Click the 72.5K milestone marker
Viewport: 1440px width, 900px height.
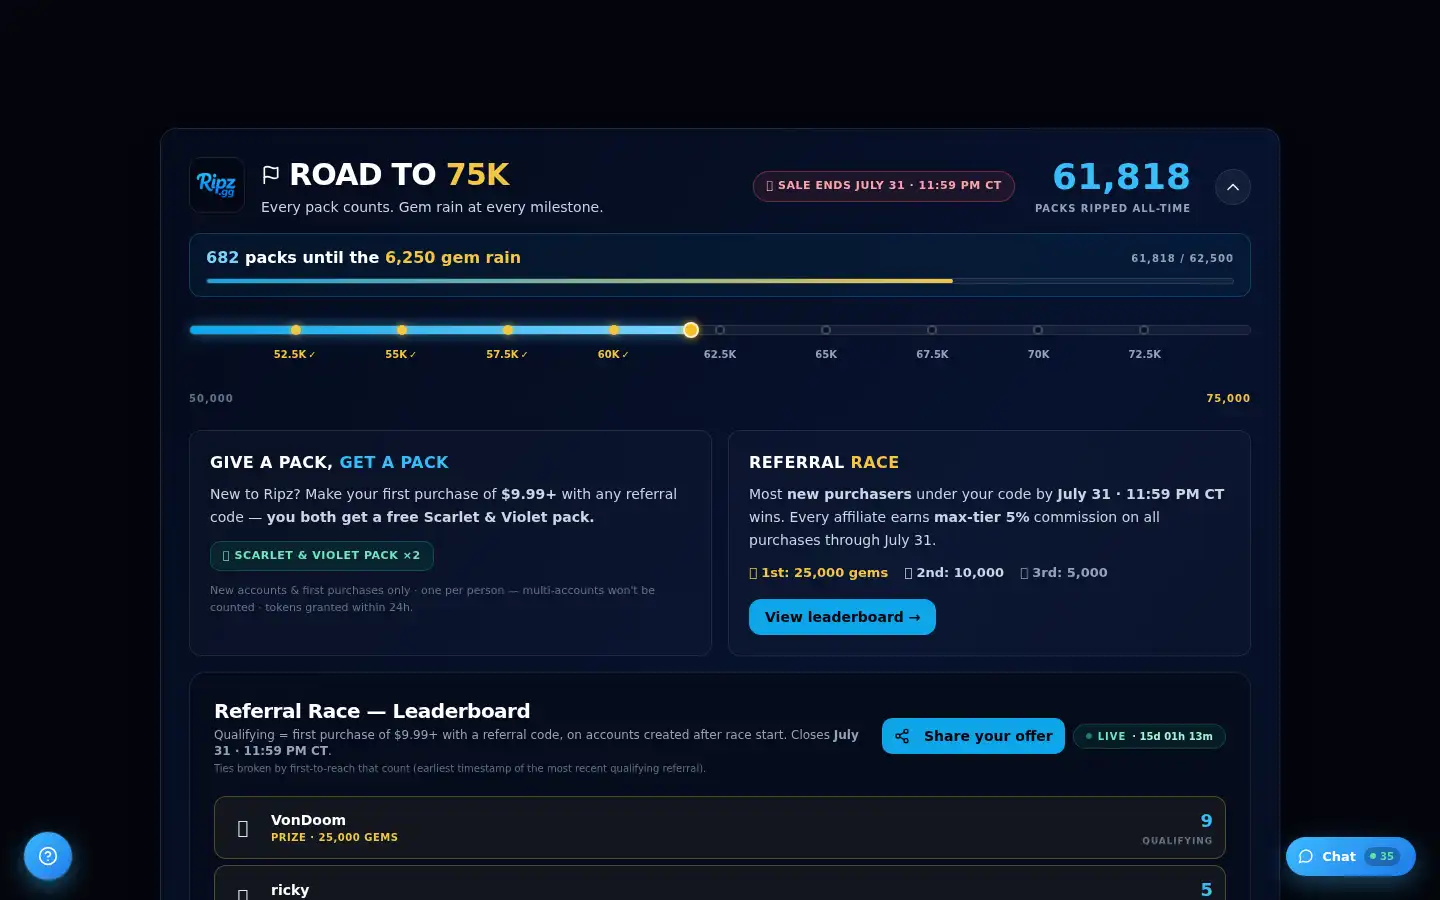coord(1144,330)
